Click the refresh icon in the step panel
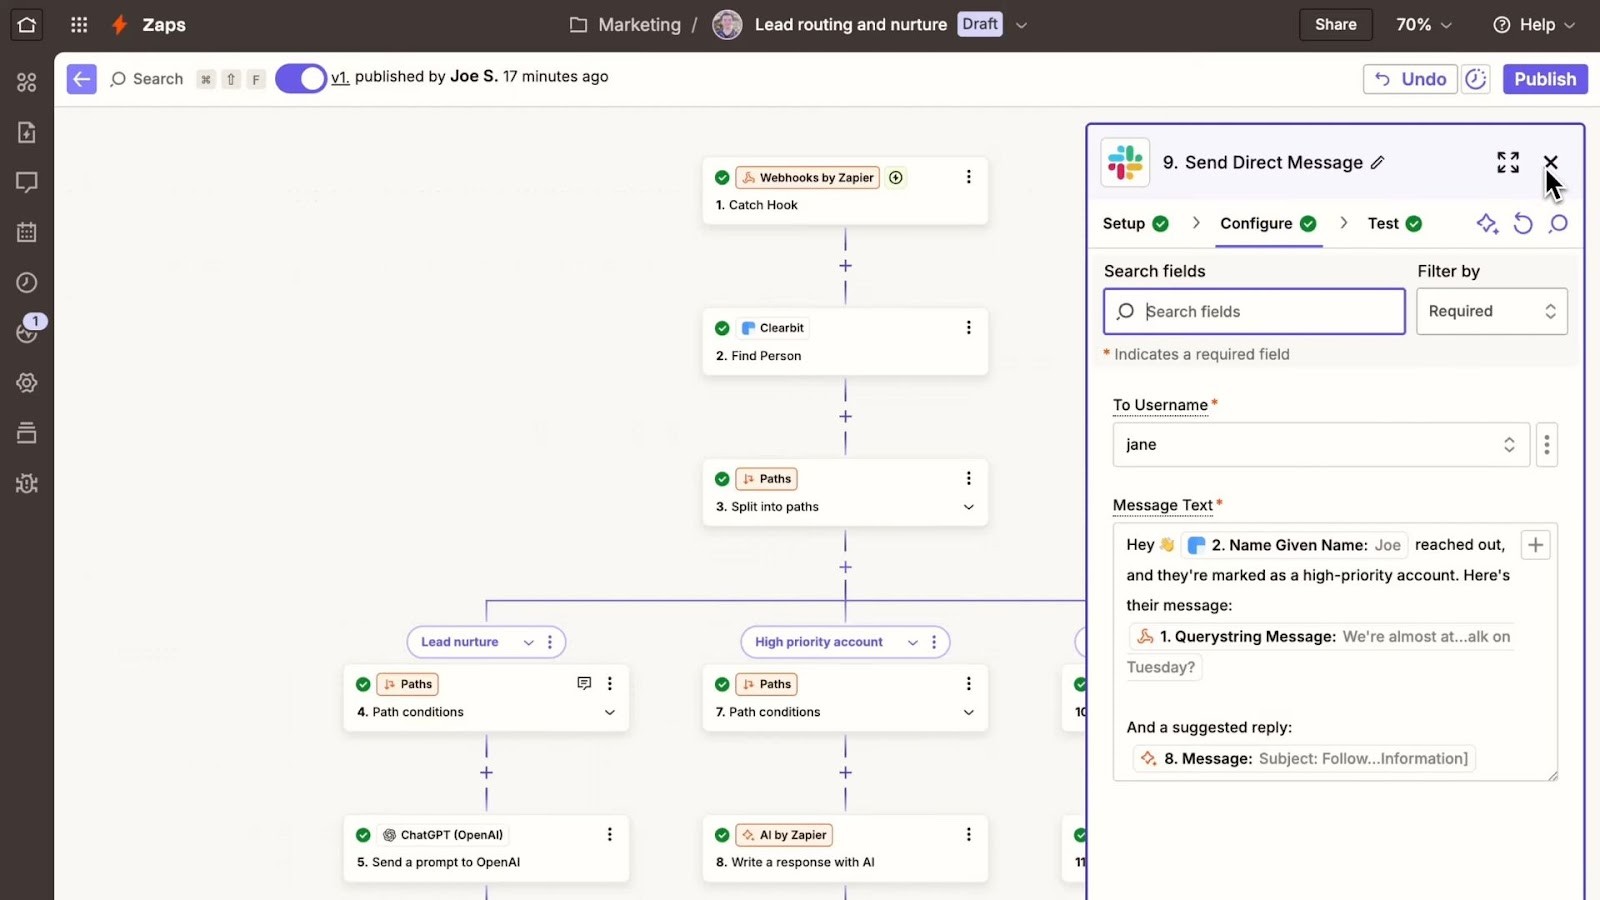The height and width of the screenshot is (900, 1600). [x=1523, y=224]
